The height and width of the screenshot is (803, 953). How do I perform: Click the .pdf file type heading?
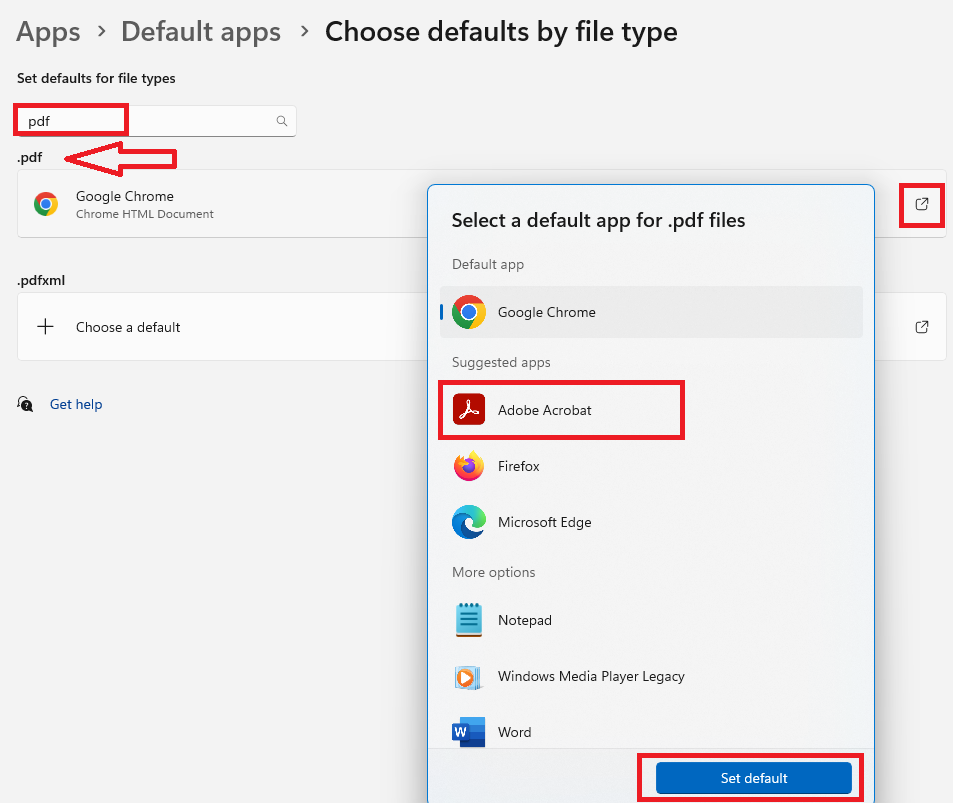pyautogui.click(x=30, y=157)
